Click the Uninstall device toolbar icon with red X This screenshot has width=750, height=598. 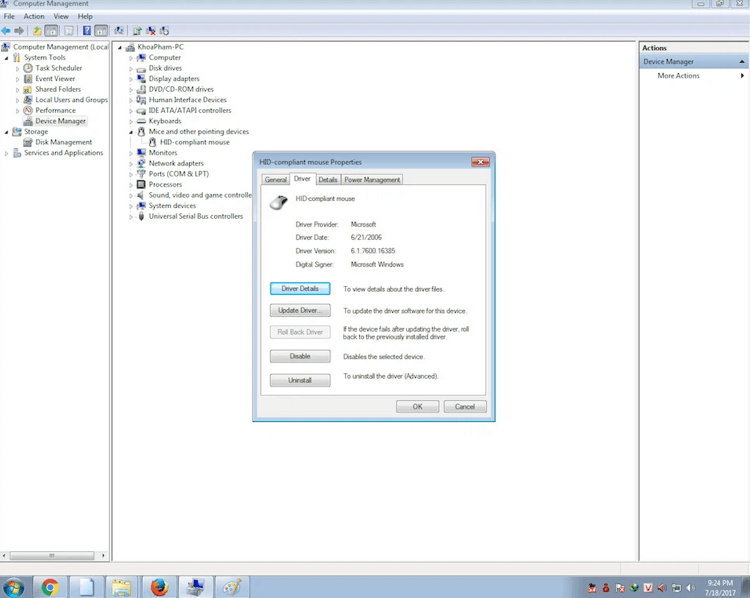click(151, 31)
